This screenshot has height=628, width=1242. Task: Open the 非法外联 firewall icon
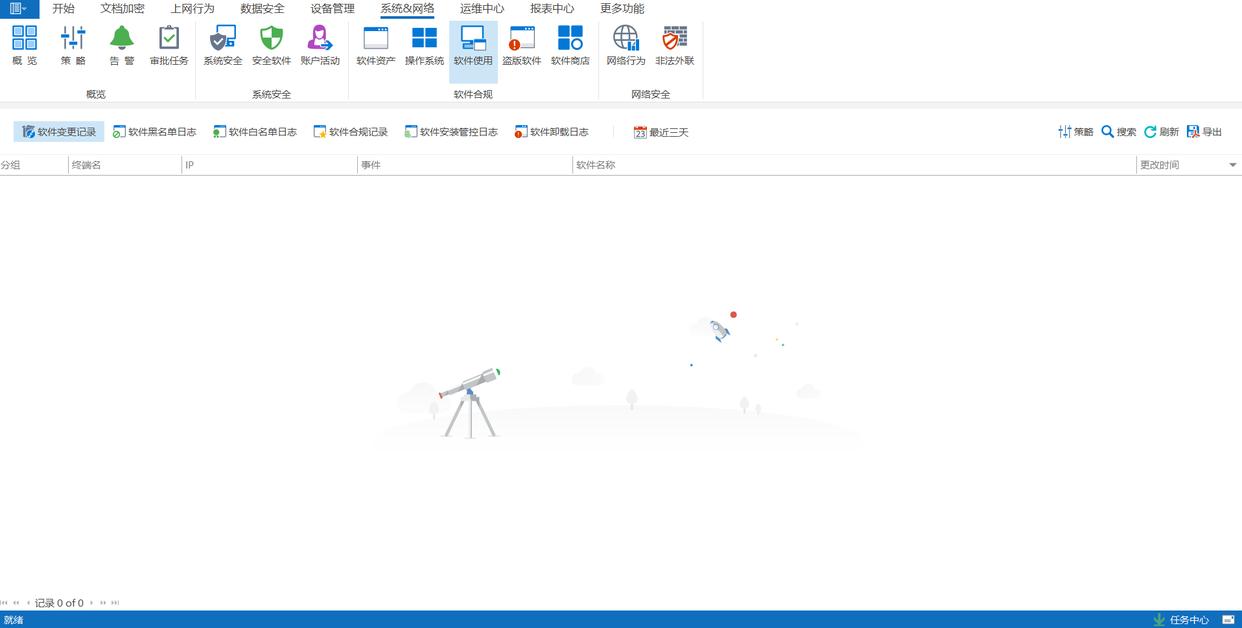(x=675, y=45)
